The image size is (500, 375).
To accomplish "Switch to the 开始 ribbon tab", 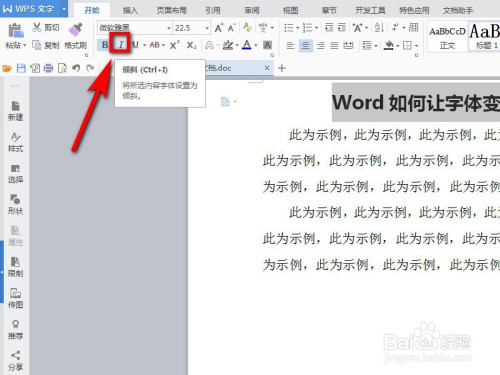I will [92, 10].
